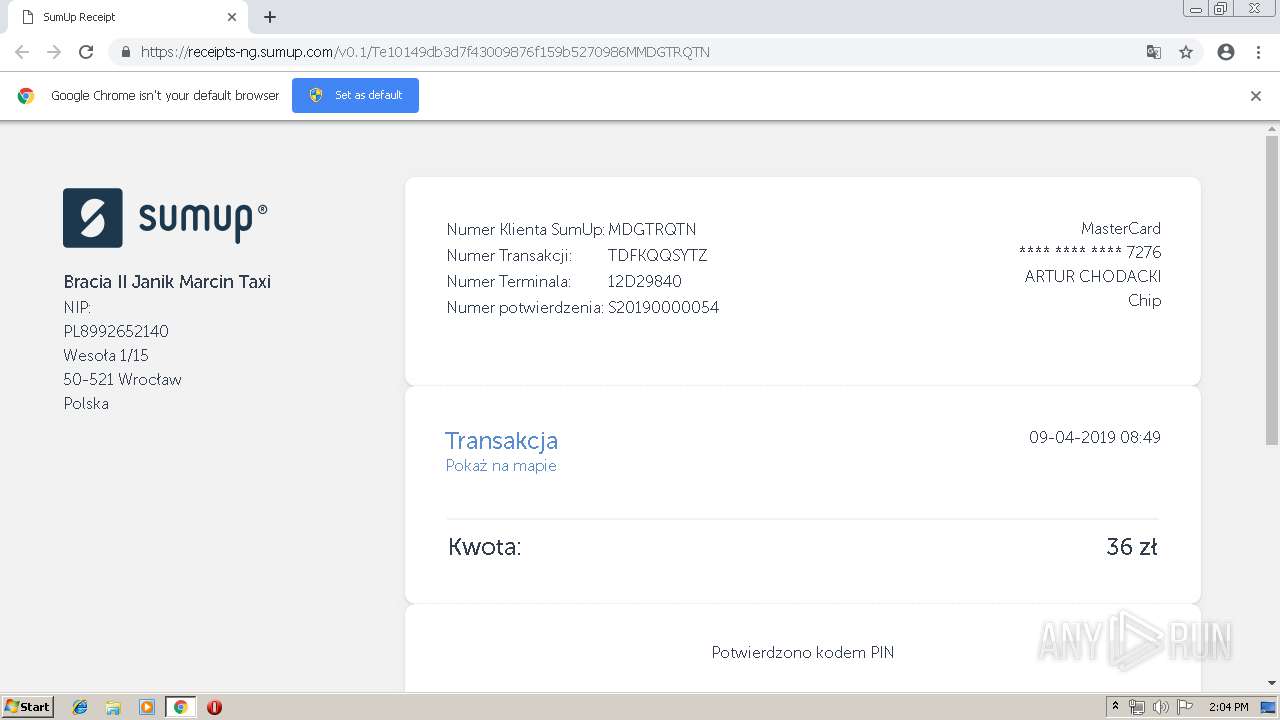
Task: Click the scrollbar down arrow
Action: (1272, 683)
